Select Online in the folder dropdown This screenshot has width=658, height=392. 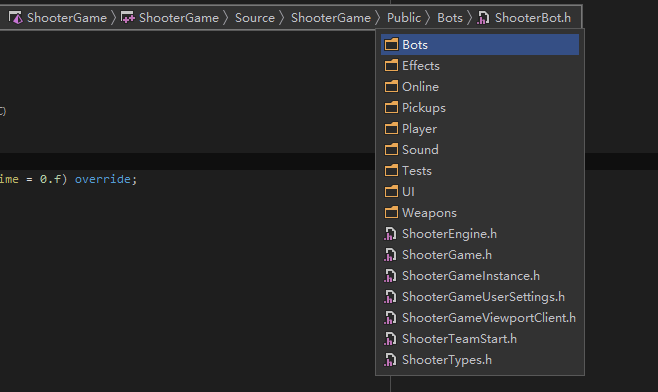(x=480, y=86)
